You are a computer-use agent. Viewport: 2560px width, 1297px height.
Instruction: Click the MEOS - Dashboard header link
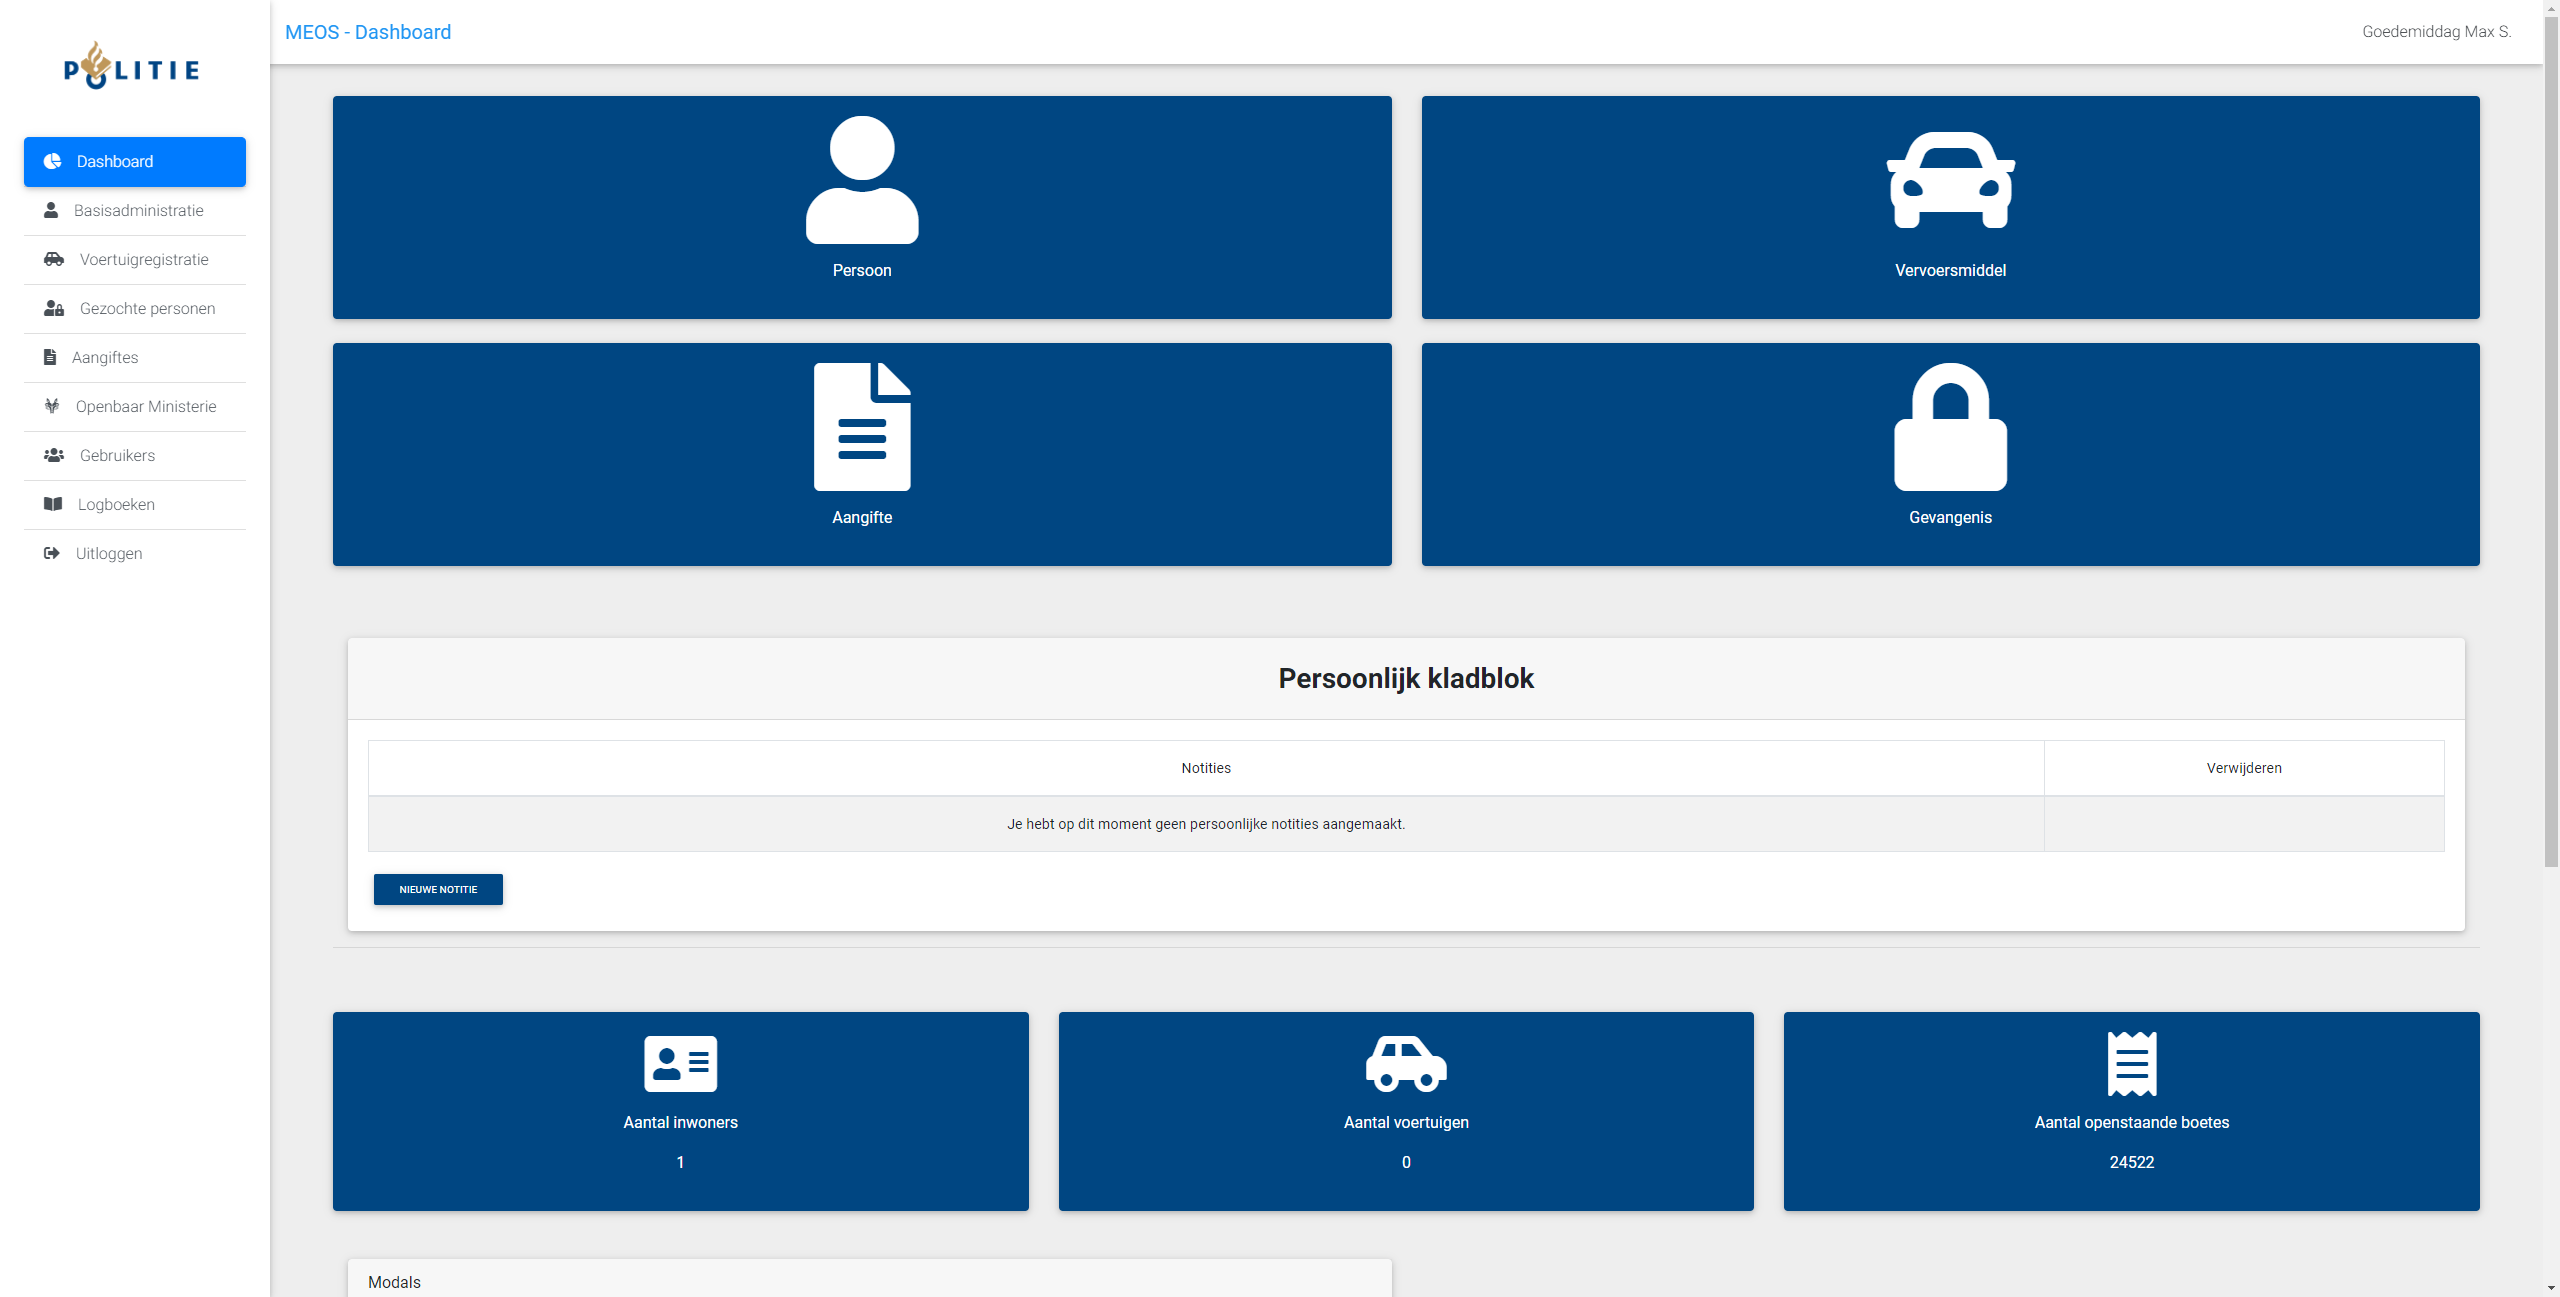click(x=368, y=32)
